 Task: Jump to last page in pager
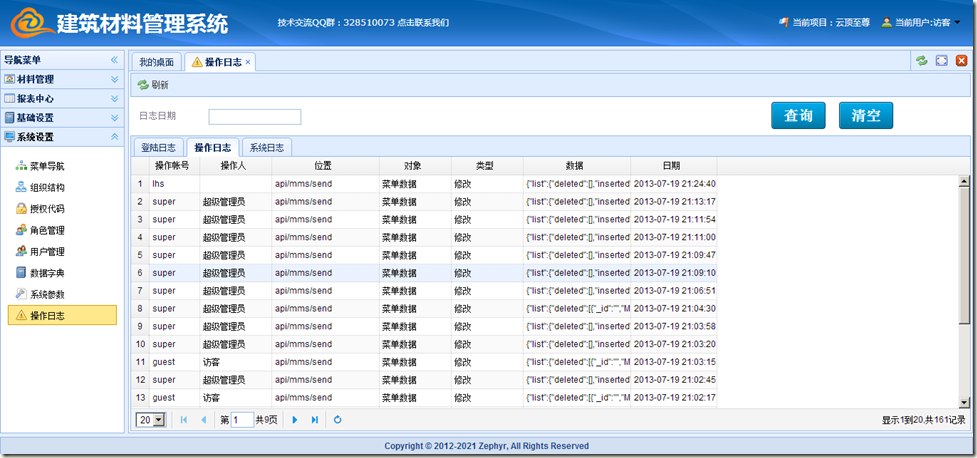pos(315,420)
